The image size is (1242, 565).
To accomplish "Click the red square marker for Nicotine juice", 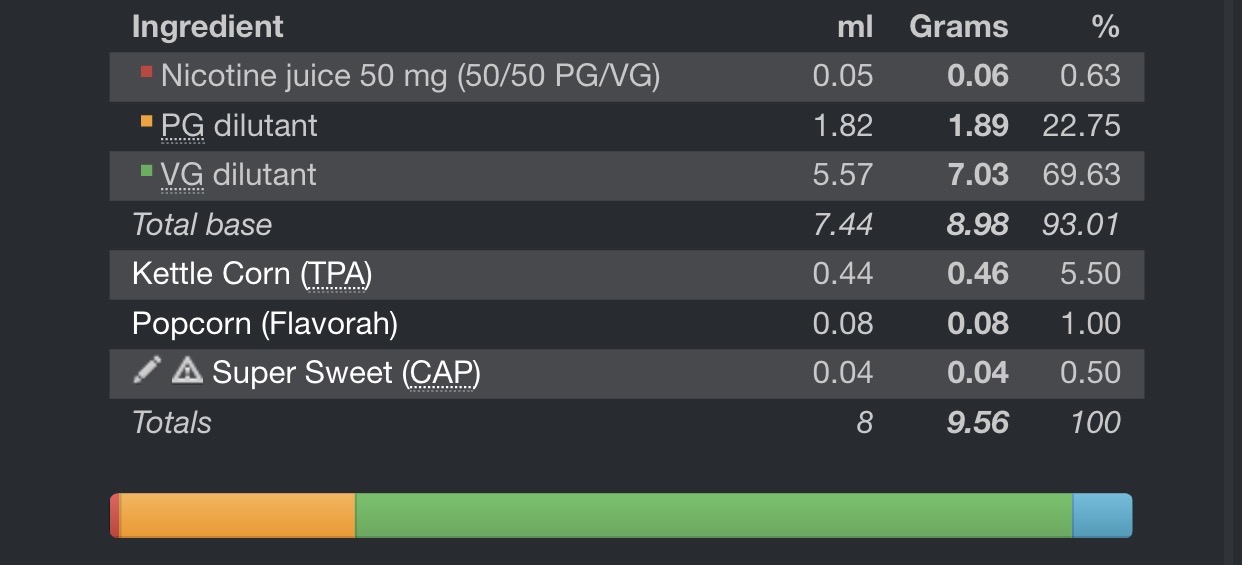I will (147, 72).
